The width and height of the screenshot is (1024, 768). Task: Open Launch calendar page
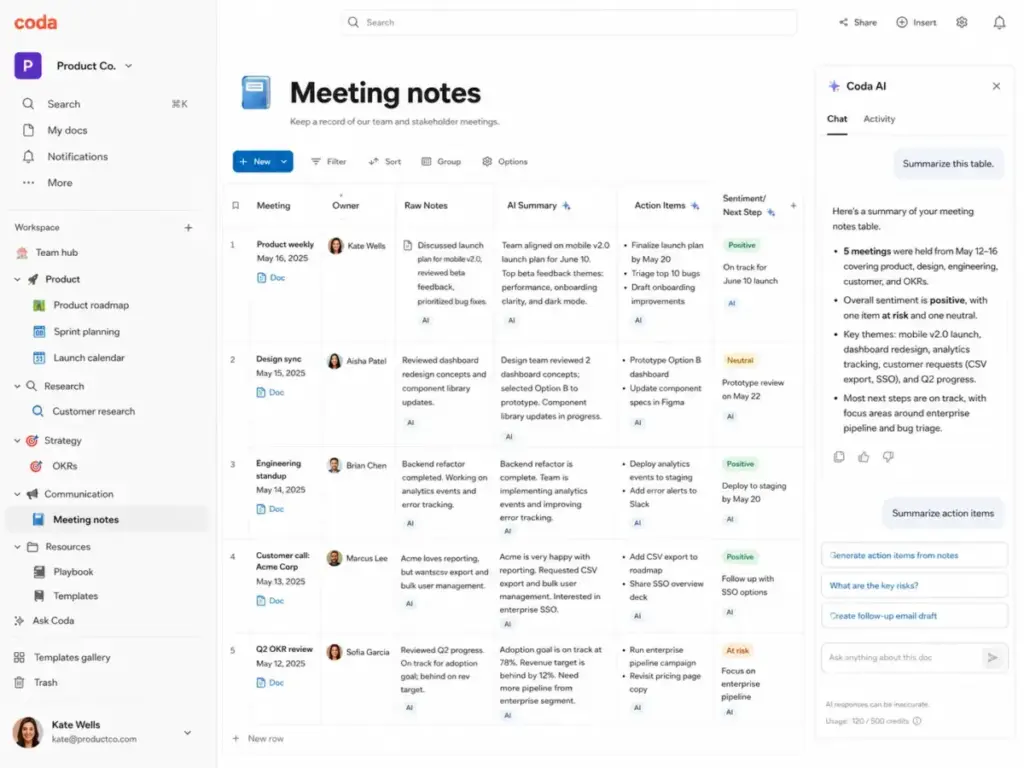click(x=88, y=358)
